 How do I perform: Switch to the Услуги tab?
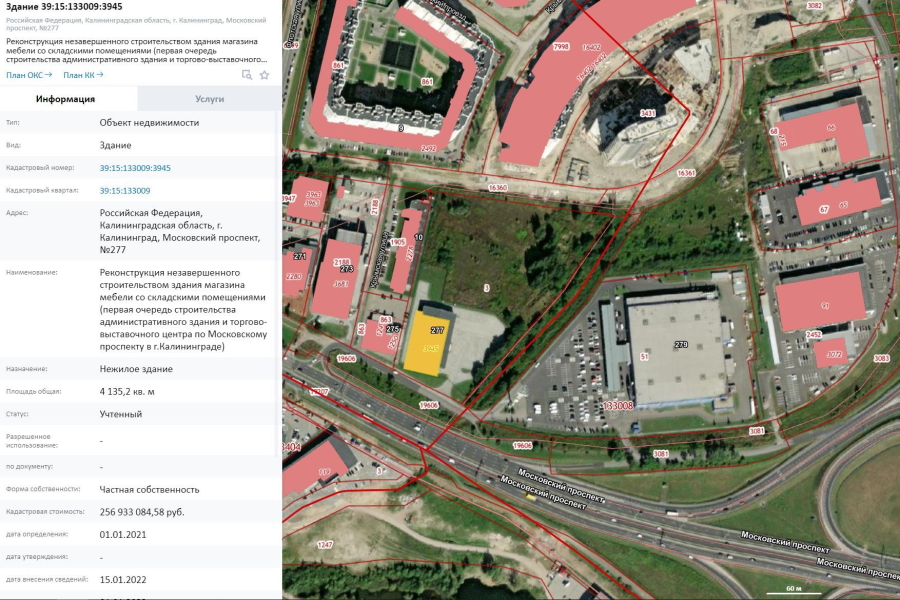[209, 99]
